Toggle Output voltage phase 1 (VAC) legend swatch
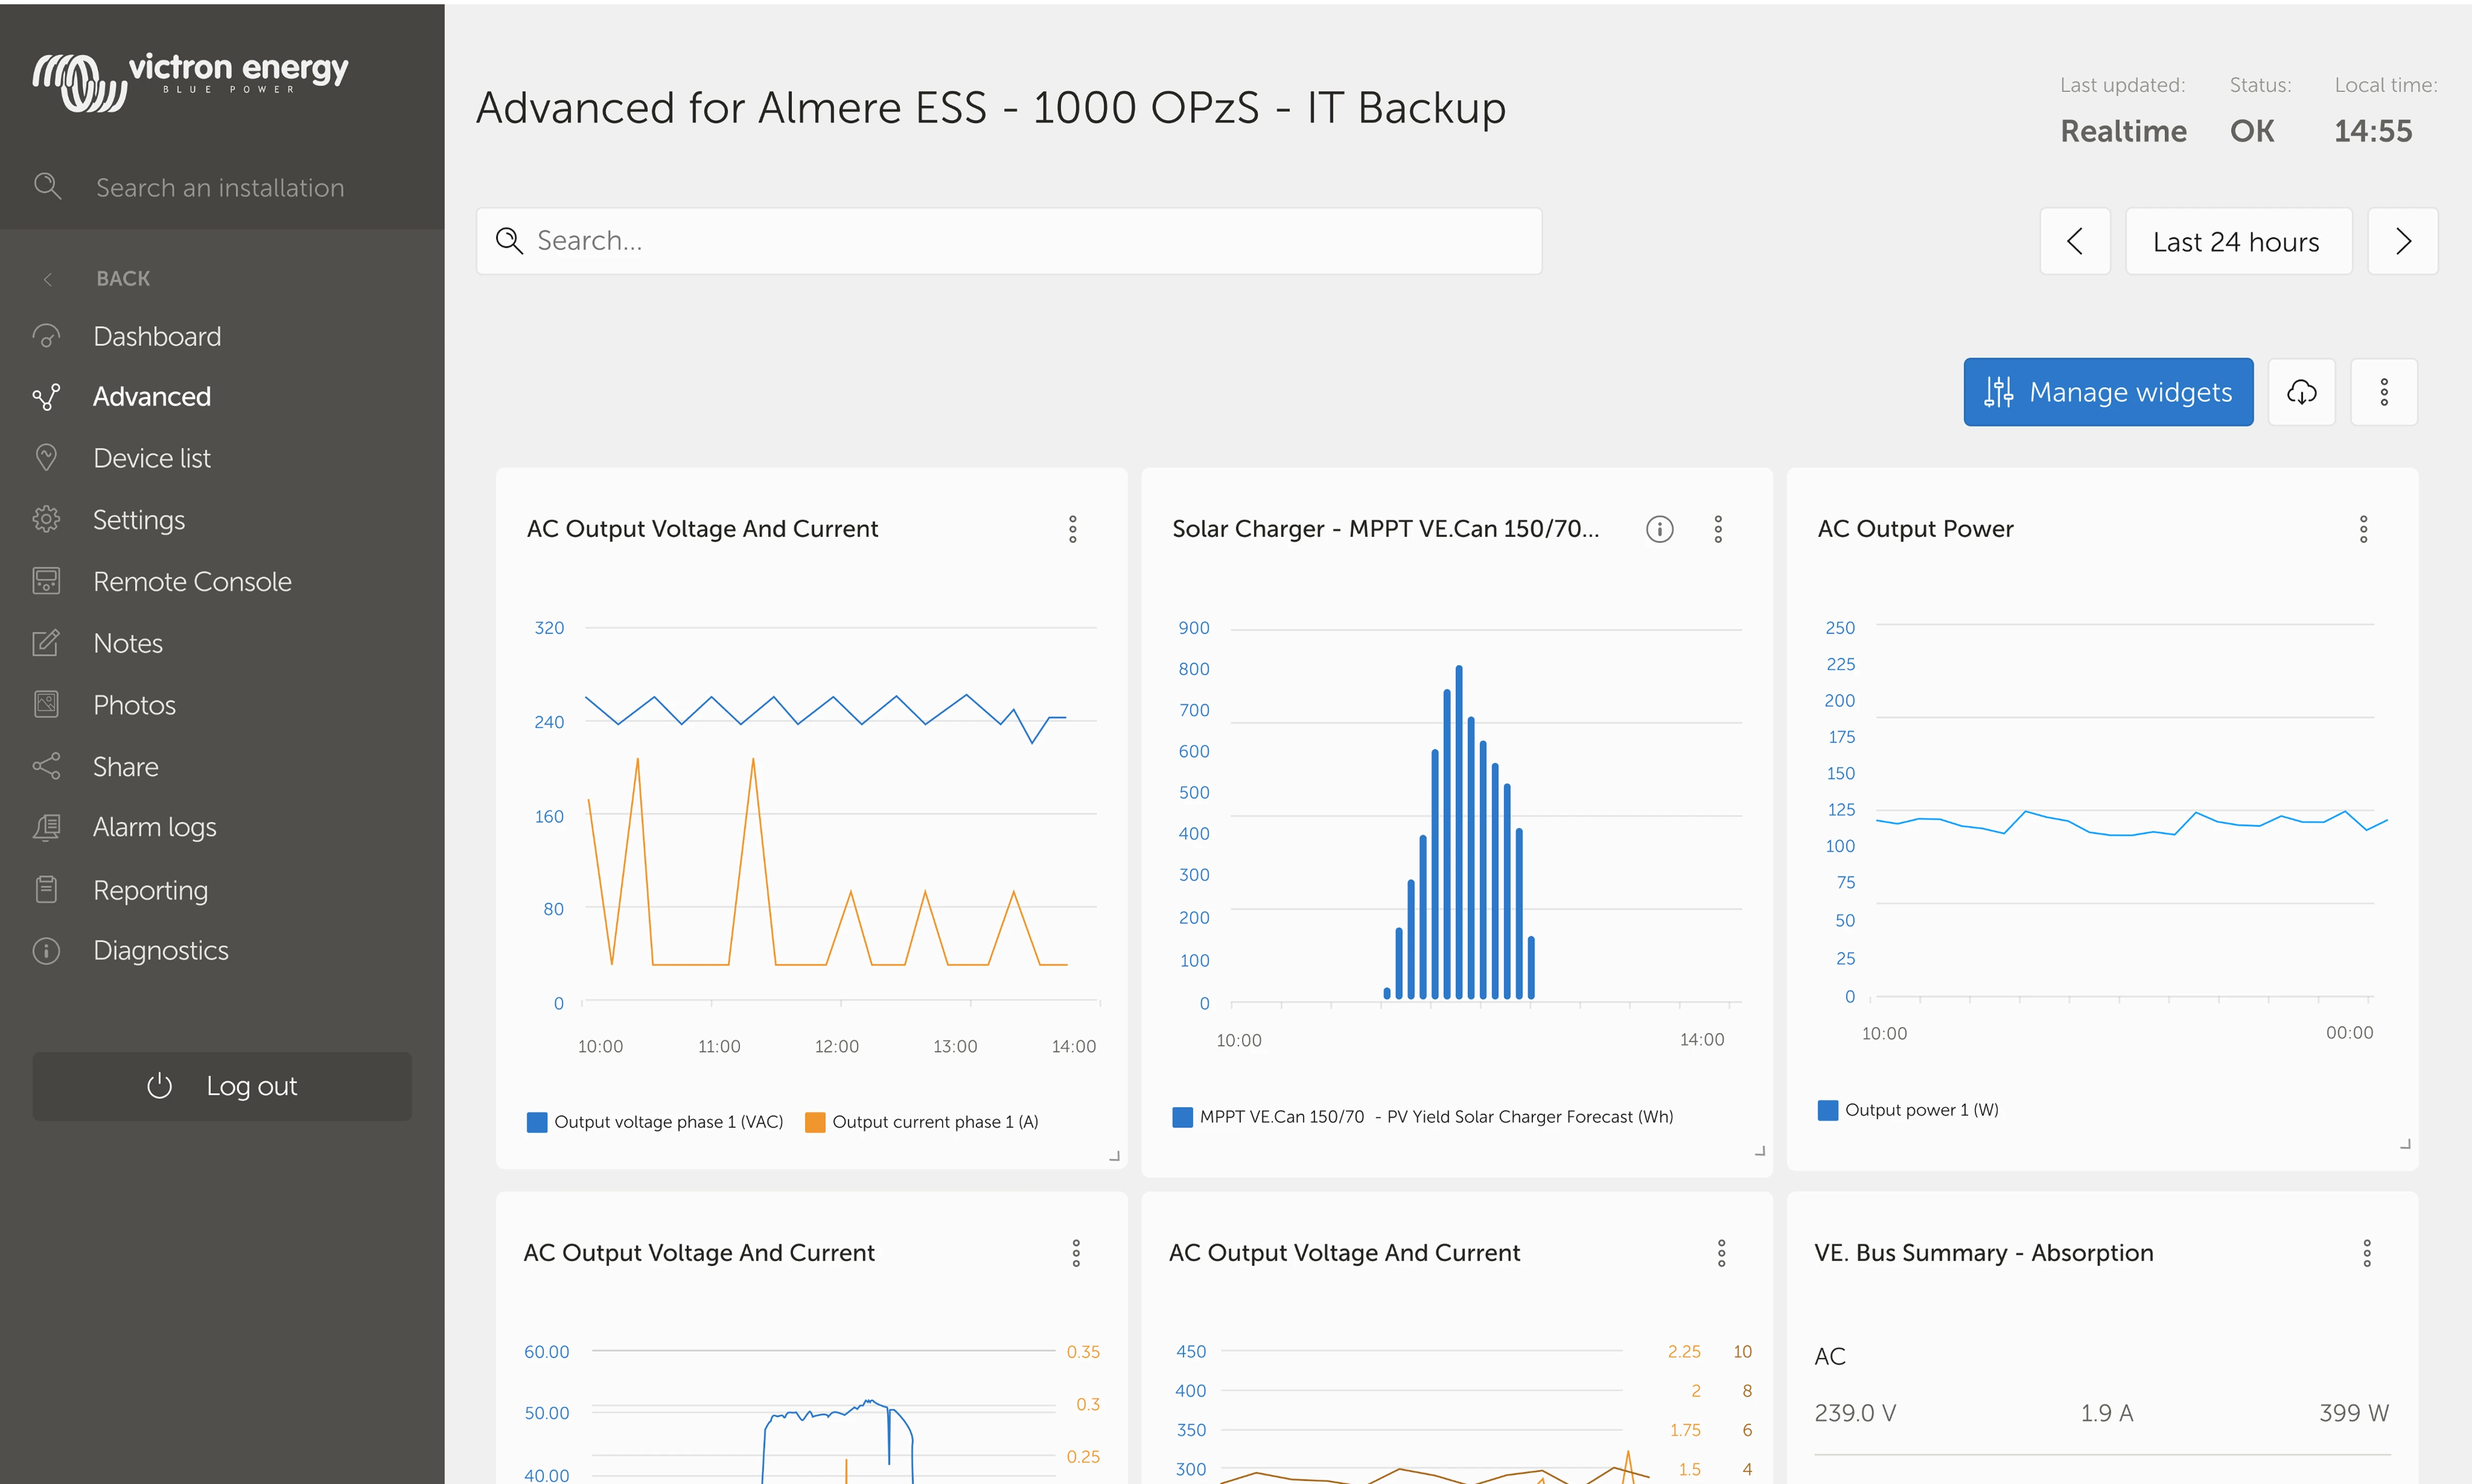Viewport: 2472px width, 1484px height. tap(537, 1122)
